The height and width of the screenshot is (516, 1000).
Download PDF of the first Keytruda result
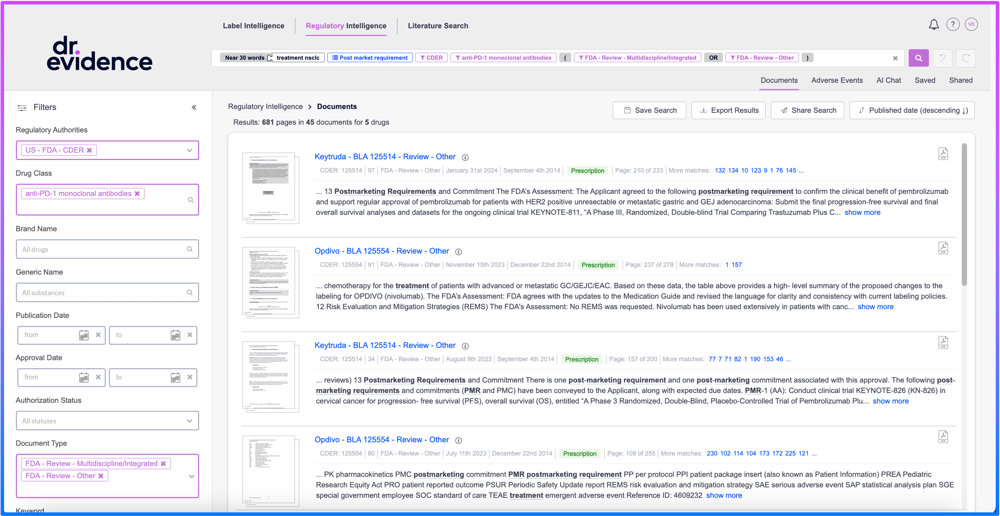(x=943, y=154)
